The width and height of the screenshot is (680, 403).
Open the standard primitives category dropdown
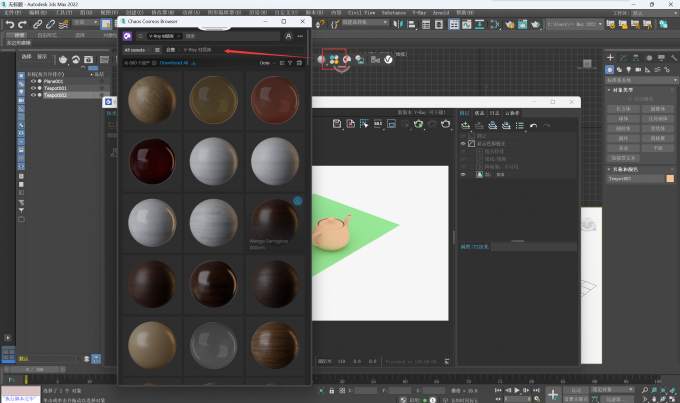(x=641, y=80)
